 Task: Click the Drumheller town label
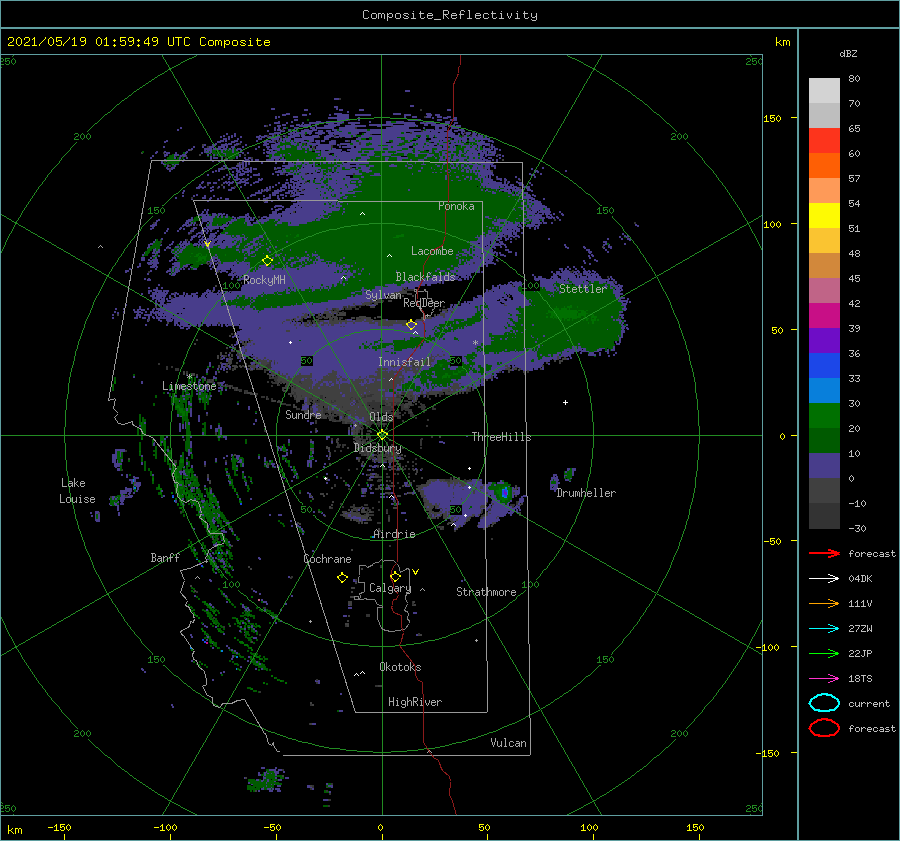coord(586,493)
